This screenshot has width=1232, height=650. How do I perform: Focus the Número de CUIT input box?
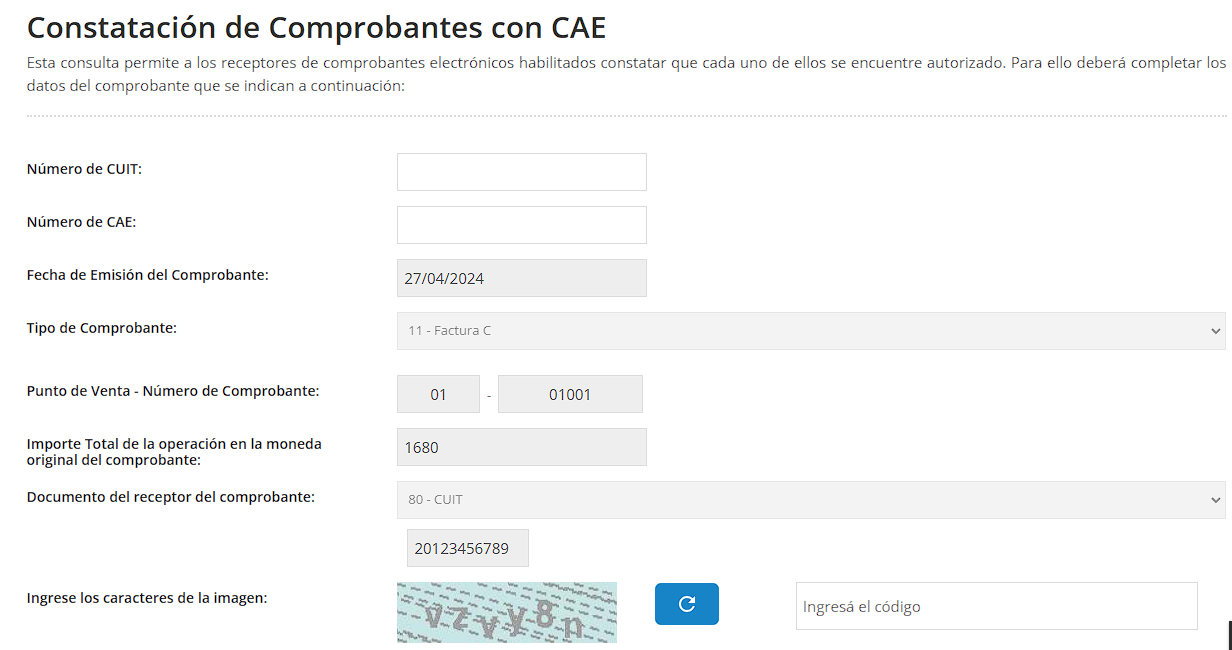[521, 172]
